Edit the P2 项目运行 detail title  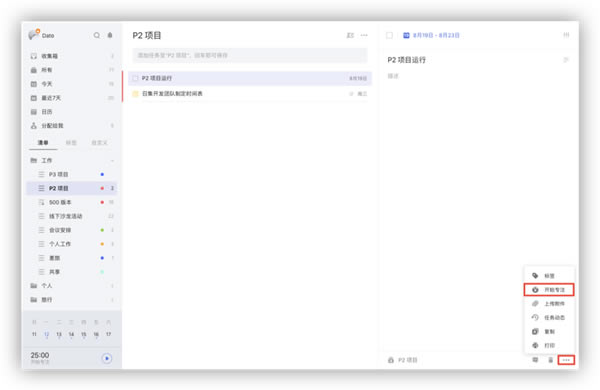(x=406, y=60)
